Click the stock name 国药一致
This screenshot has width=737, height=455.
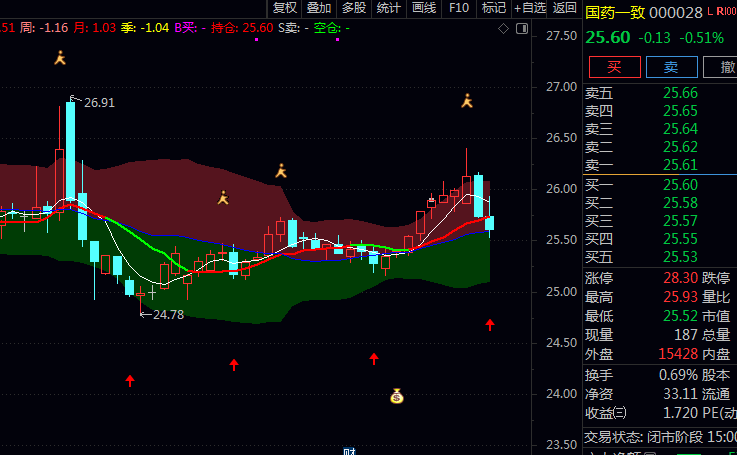point(615,12)
